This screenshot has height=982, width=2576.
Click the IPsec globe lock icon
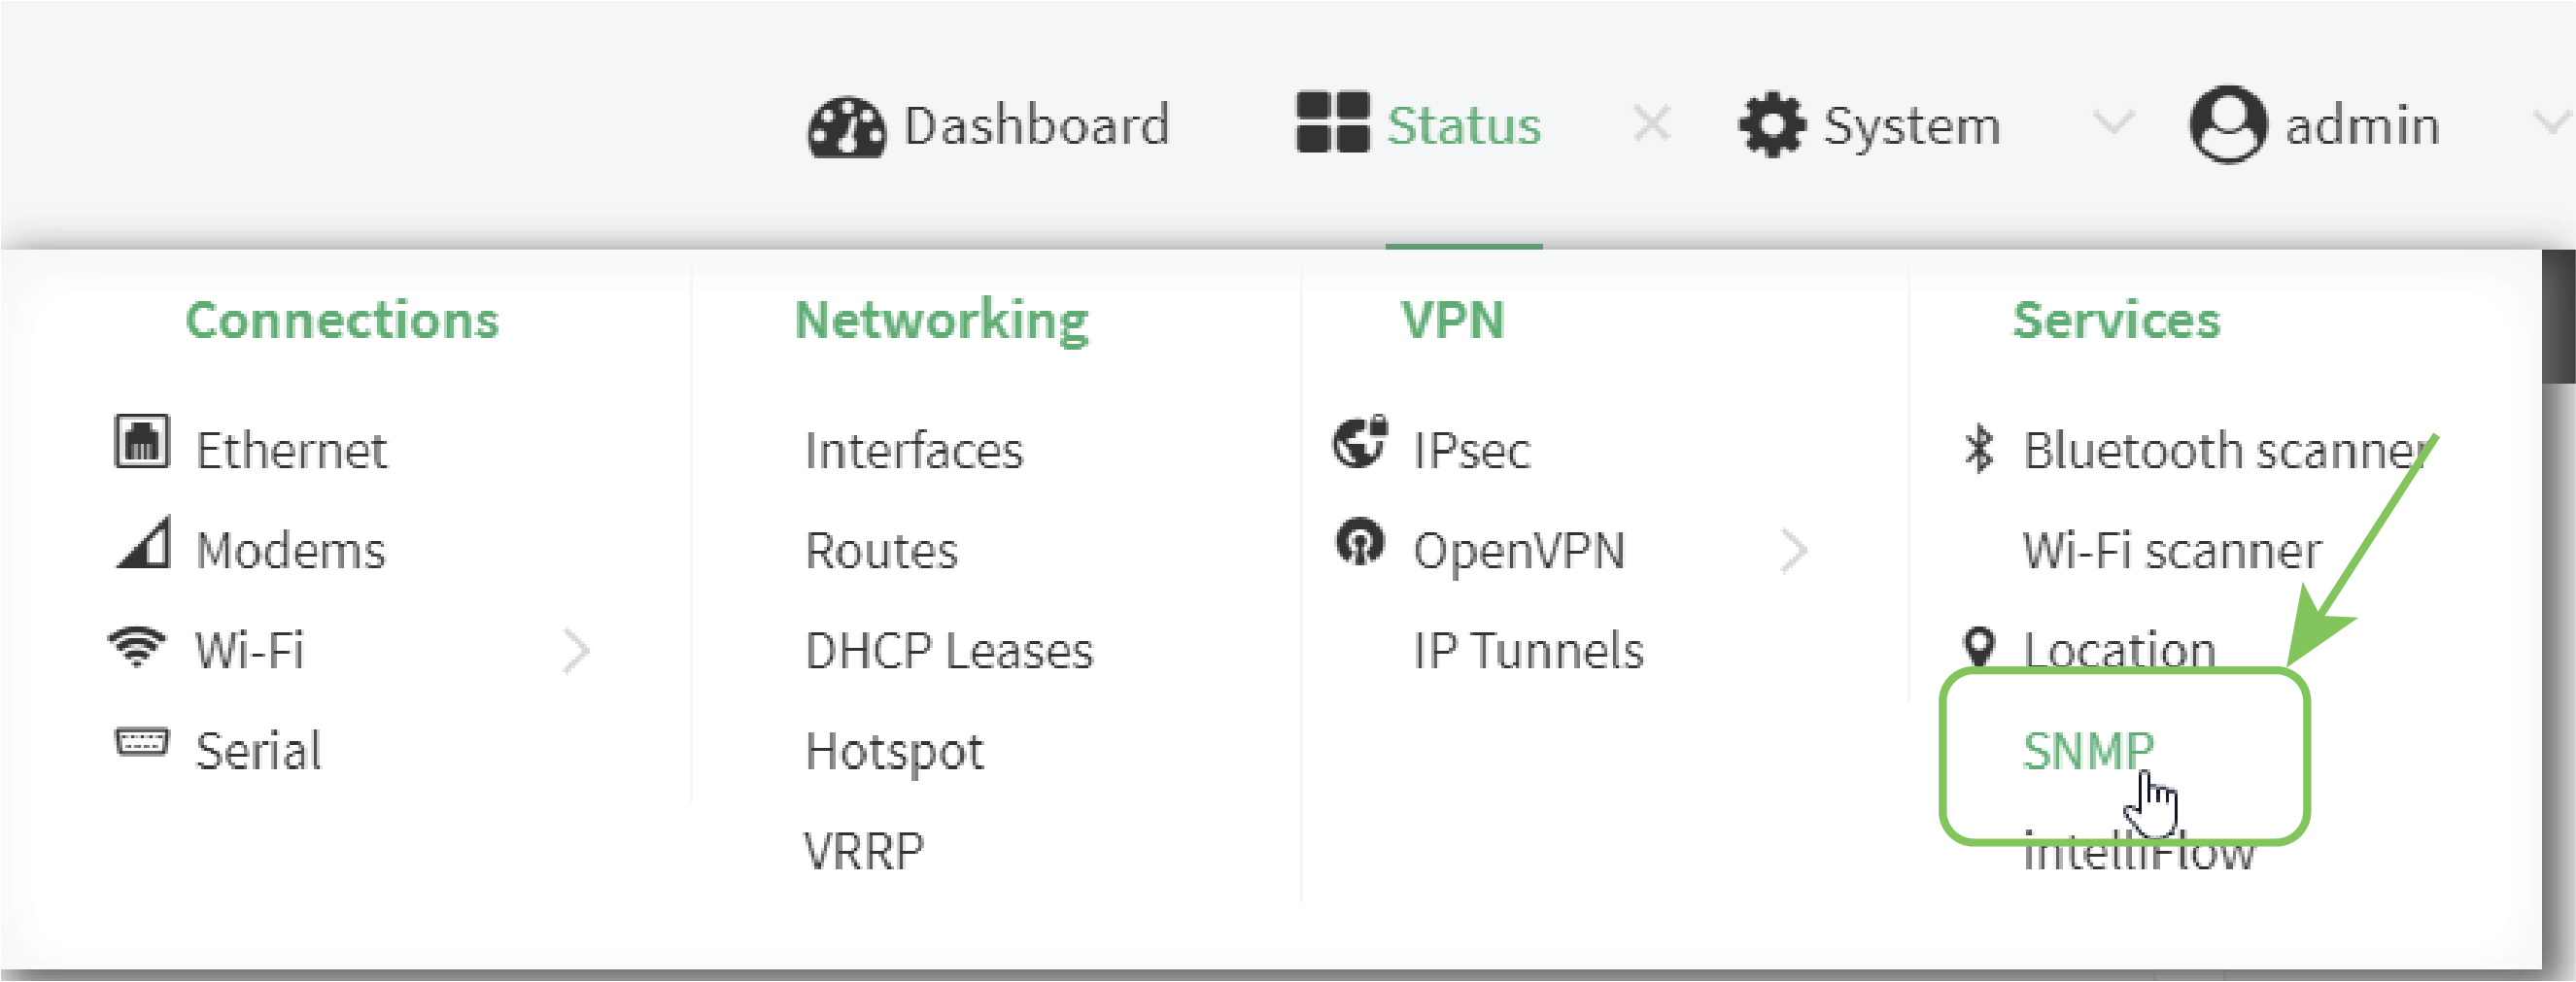pyautogui.click(x=1360, y=442)
